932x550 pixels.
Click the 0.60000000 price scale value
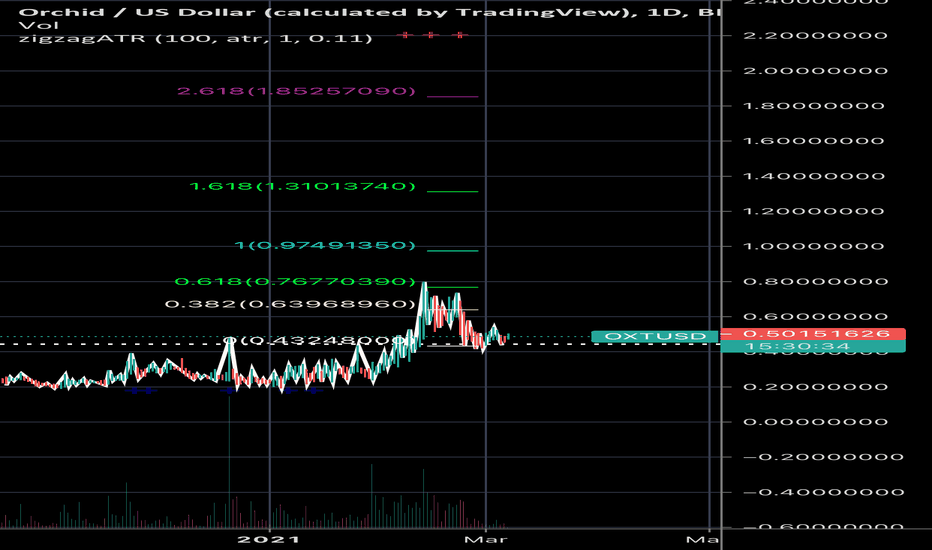816,316
